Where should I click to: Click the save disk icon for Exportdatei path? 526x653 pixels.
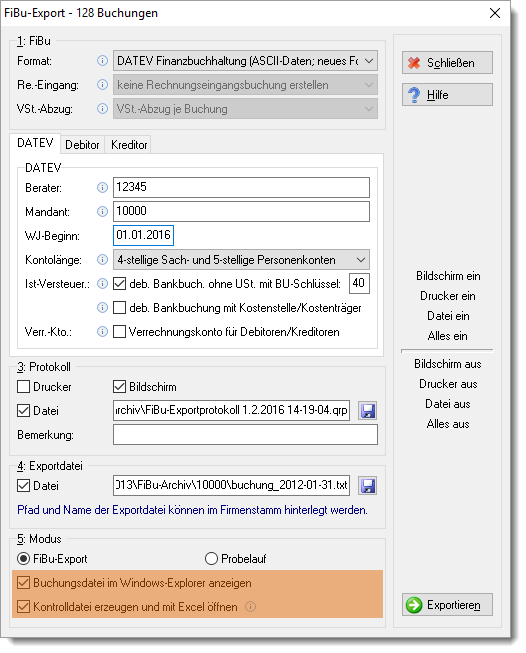tap(368, 486)
